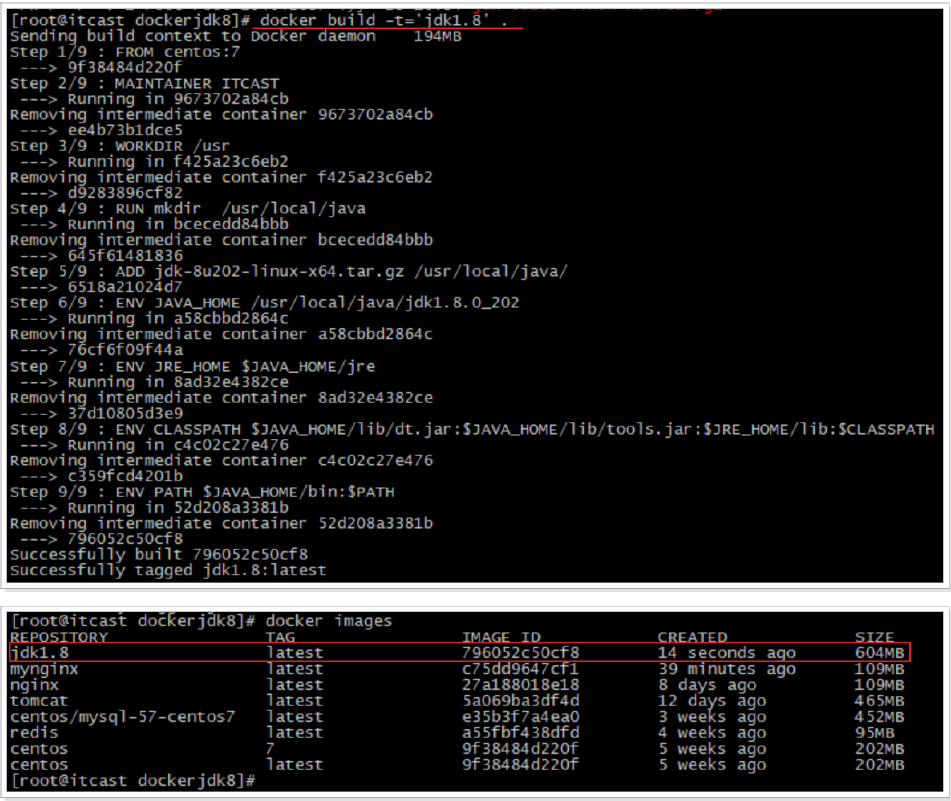Select the '39 minutes ago' created value
The height and width of the screenshot is (801, 951).
(x=726, y=669)
